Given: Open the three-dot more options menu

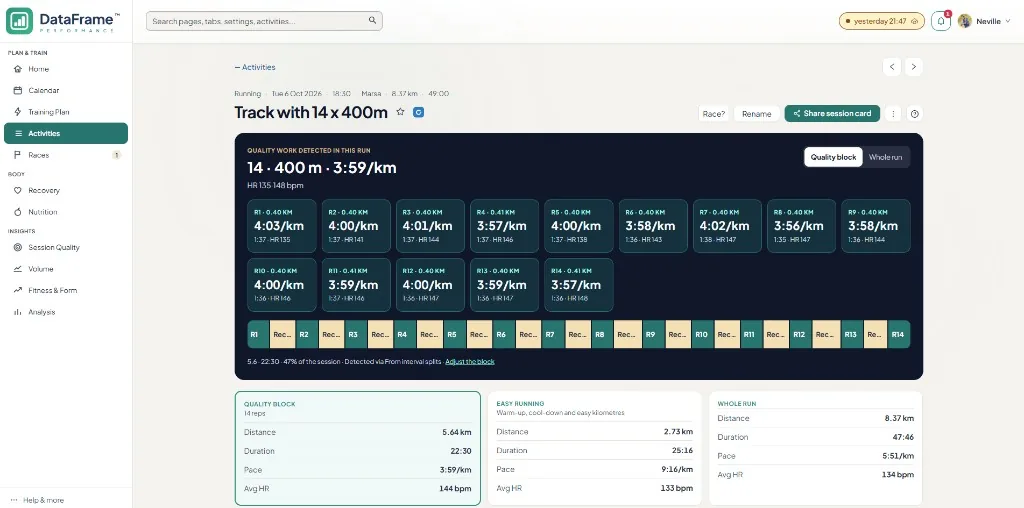Looking at the screenshot, I should tap(893, 114).
